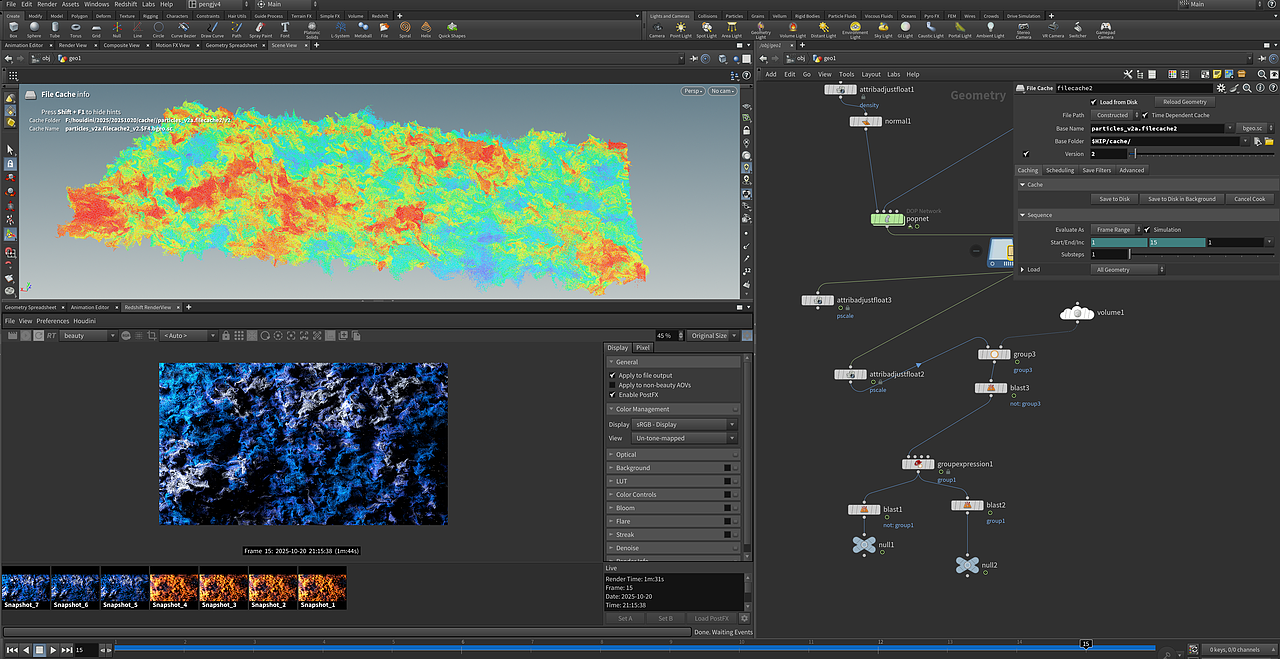Open the Pyro FX shelf tab

click(x=930, y=16)
